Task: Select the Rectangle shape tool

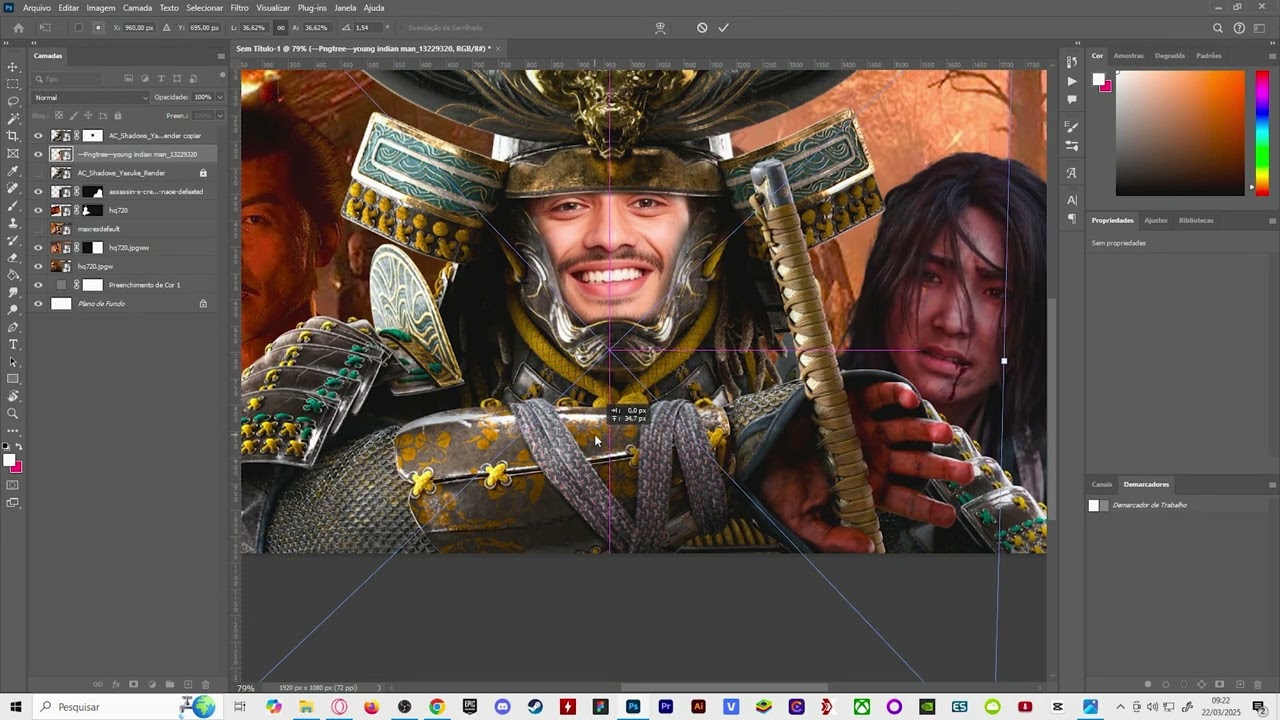Action: (x=13, y=379)
